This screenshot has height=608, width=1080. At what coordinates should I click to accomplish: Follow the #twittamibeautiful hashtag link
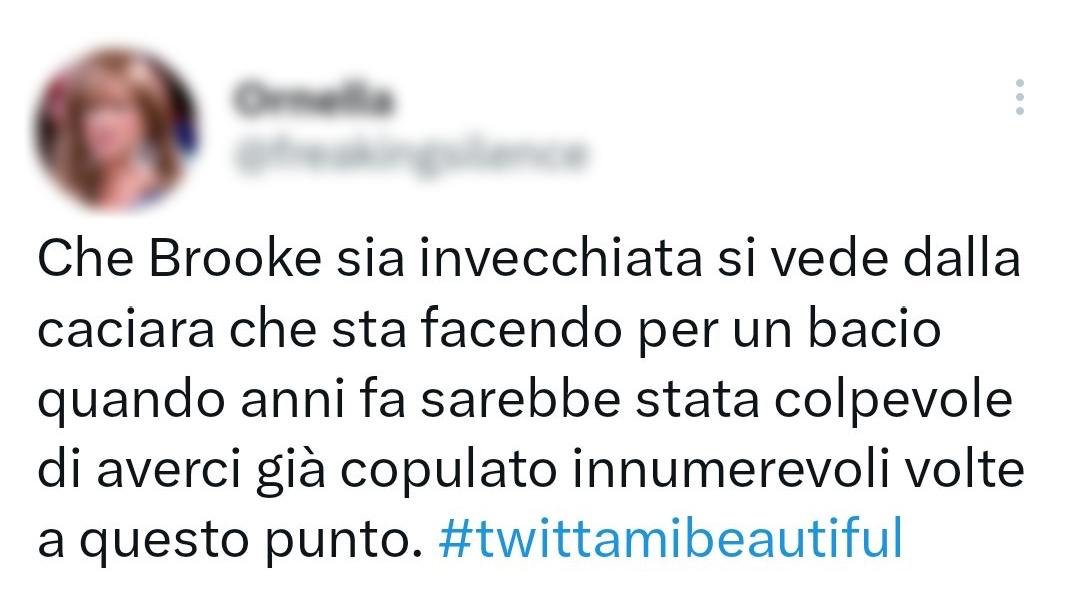670,538
